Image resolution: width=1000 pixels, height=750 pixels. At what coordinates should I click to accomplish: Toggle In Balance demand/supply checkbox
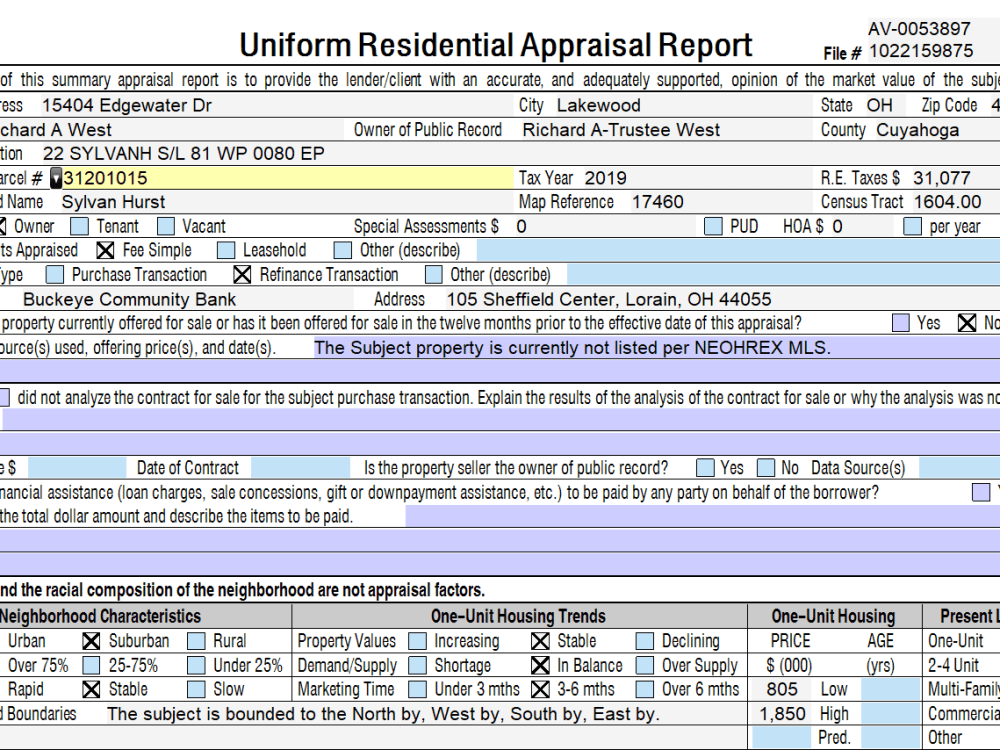tap(540, 666)
